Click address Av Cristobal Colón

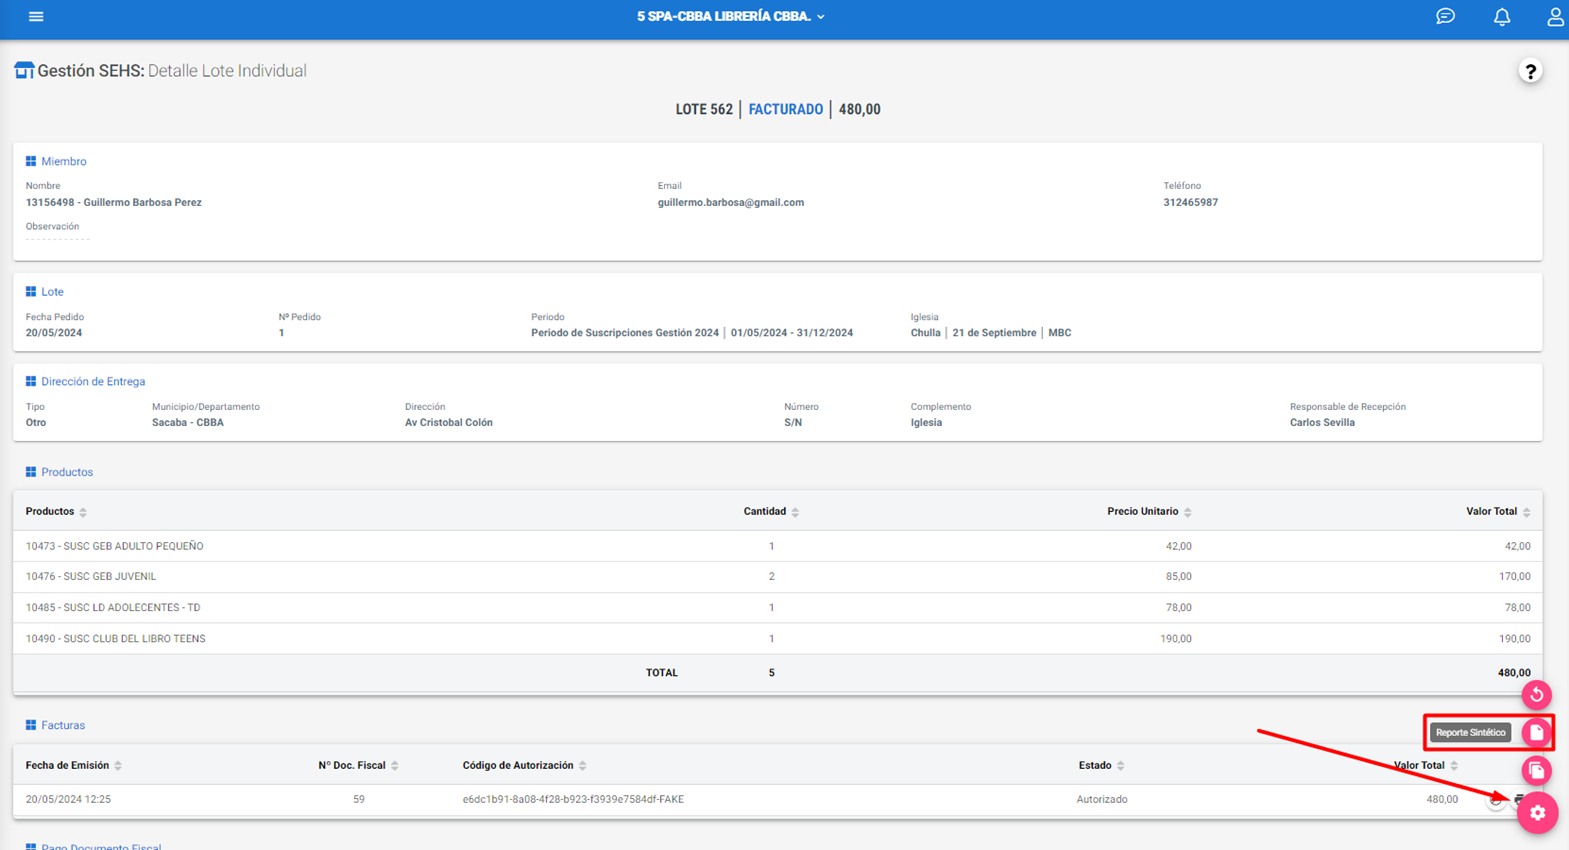pos(449,422)
